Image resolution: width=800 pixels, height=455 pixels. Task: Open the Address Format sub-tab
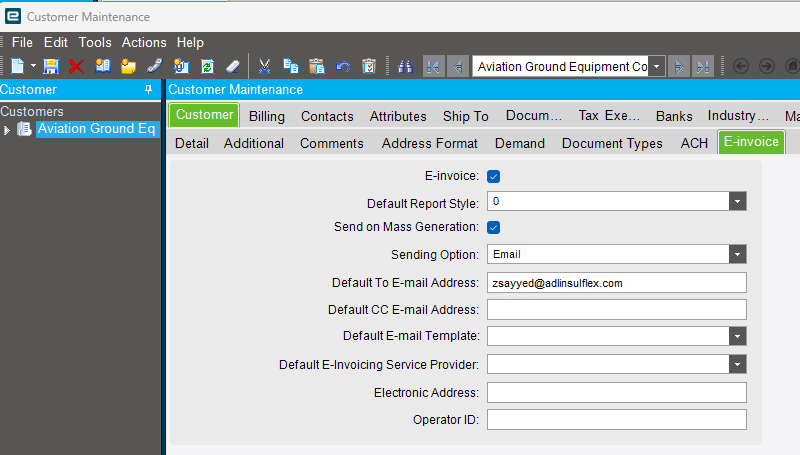[430, 143]
